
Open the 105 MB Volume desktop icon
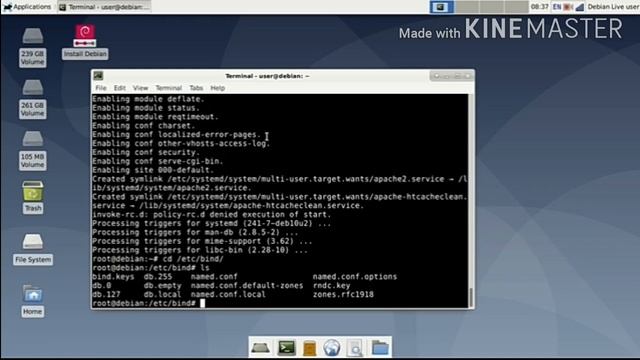pyautogui.click(x=33, y=150)
